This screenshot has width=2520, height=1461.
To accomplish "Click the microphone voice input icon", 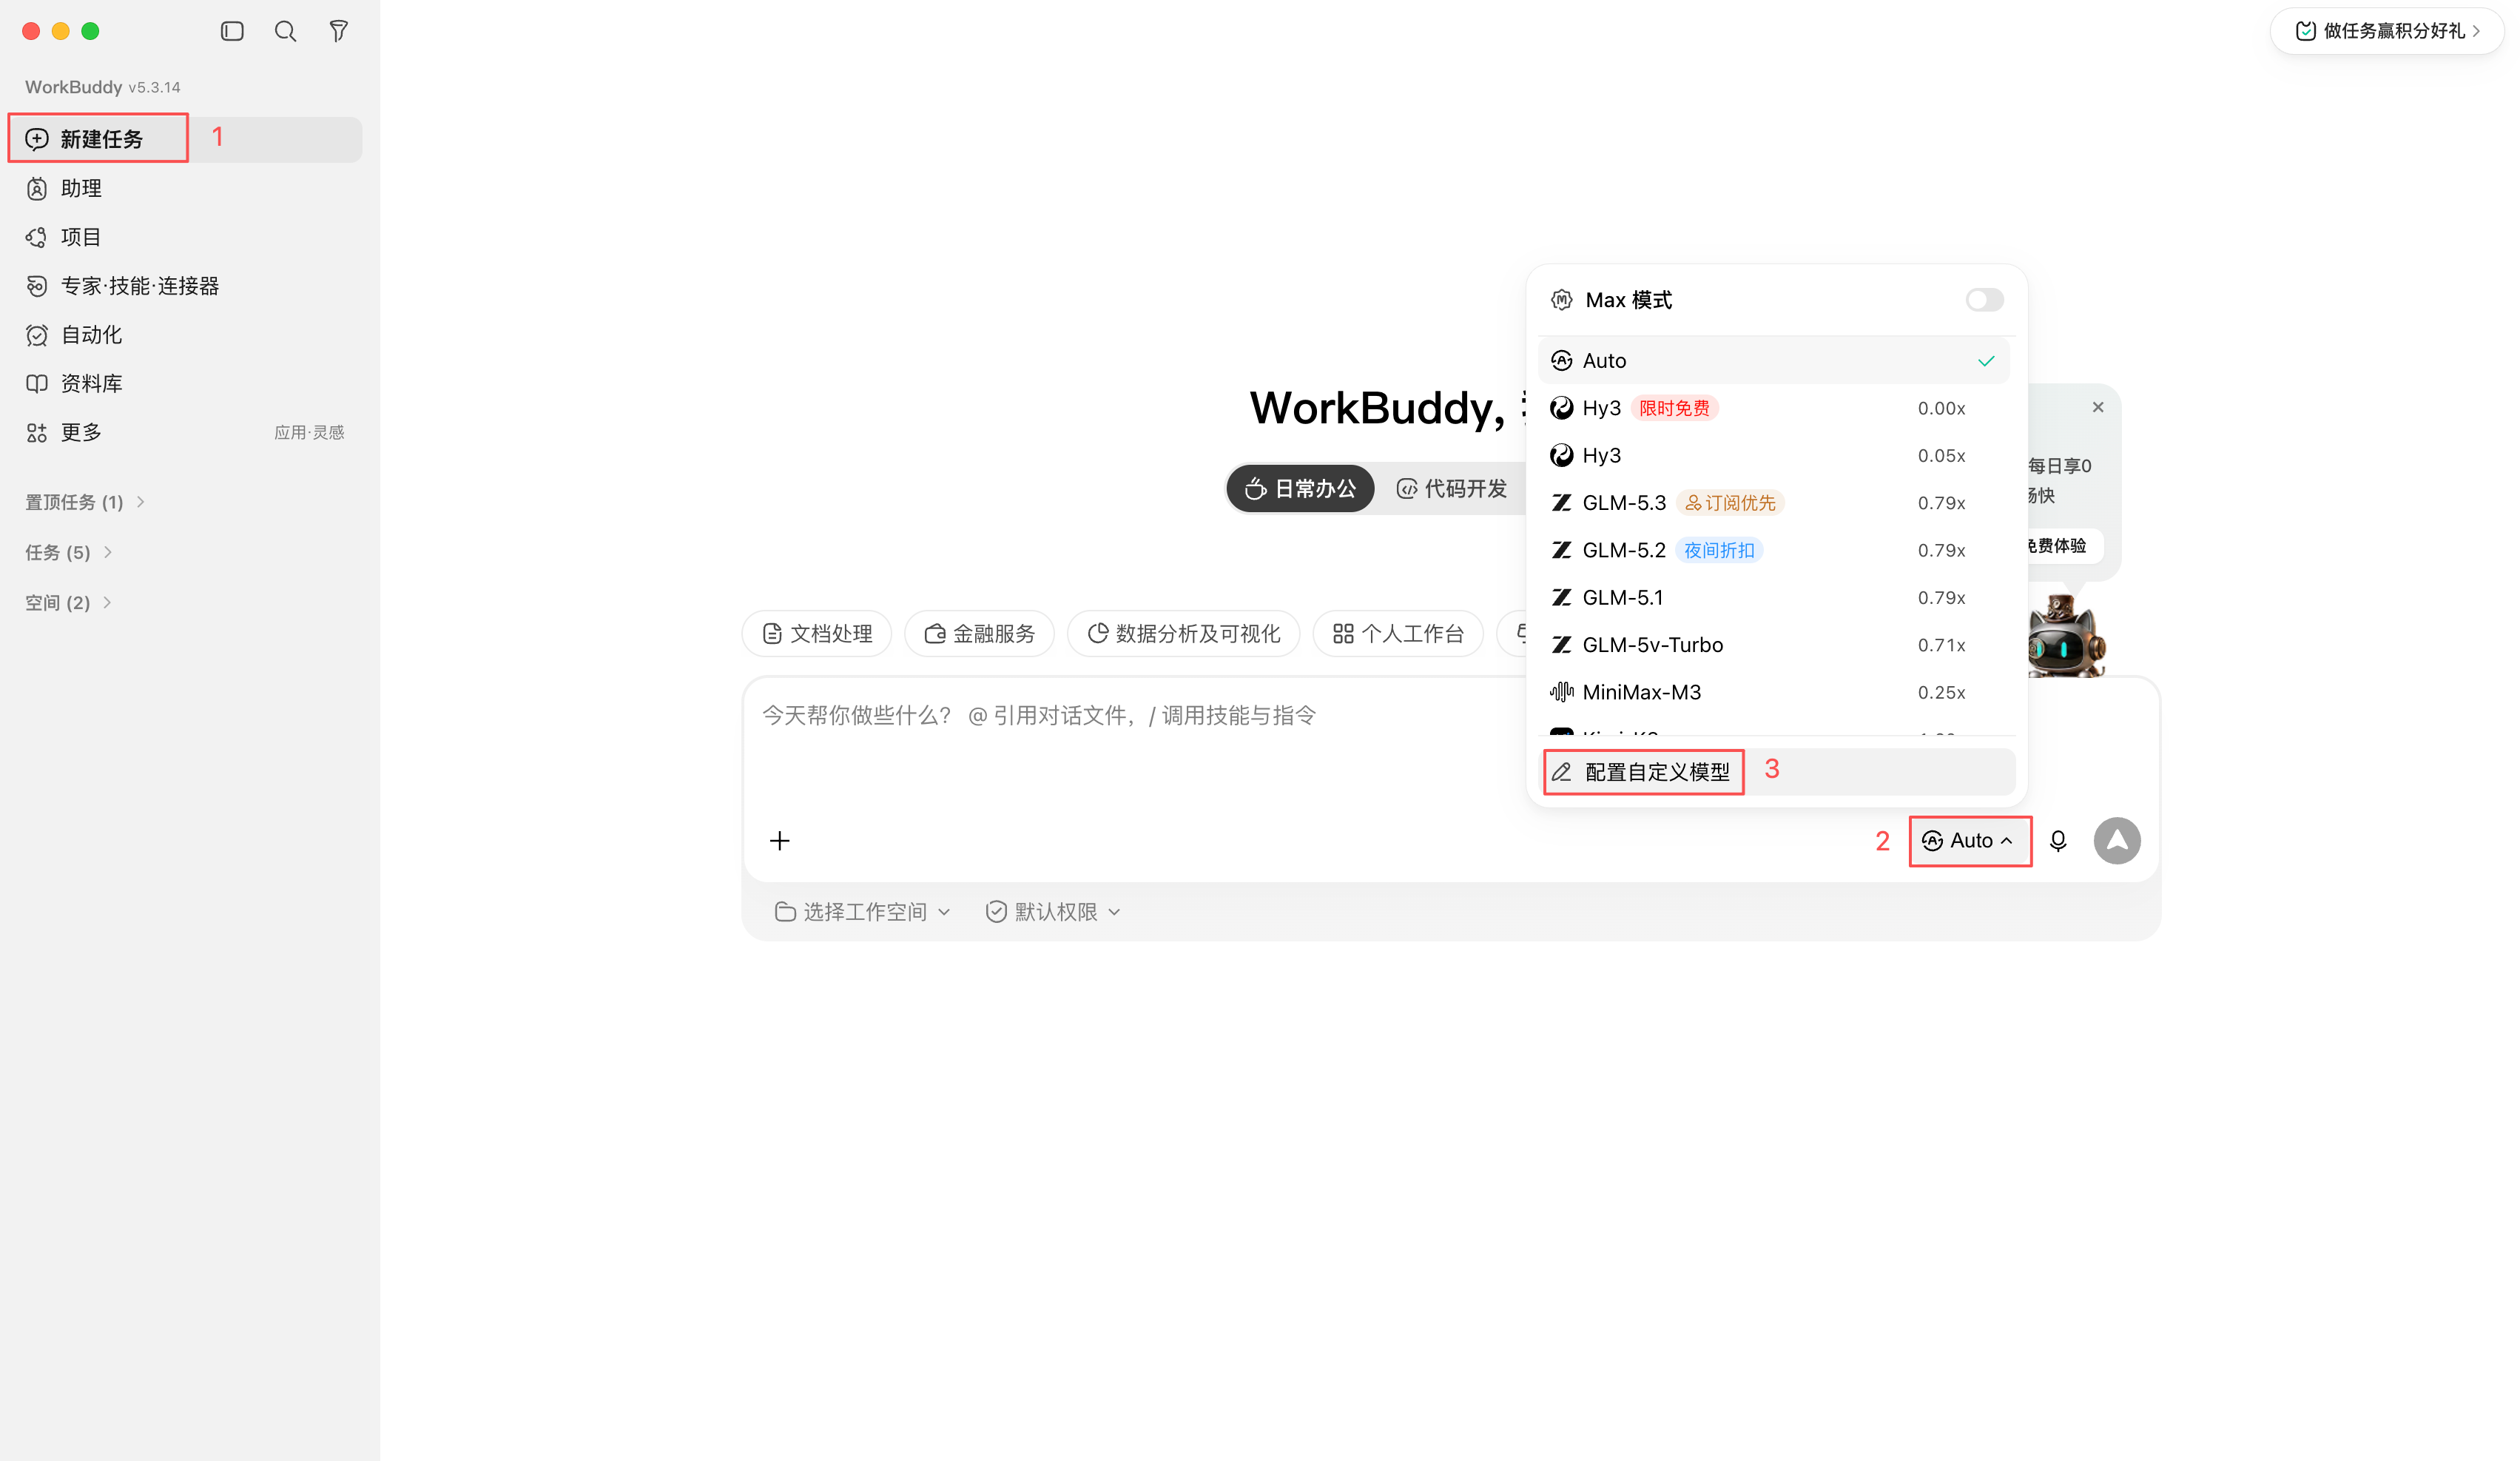I will [x=2058, y=841].
